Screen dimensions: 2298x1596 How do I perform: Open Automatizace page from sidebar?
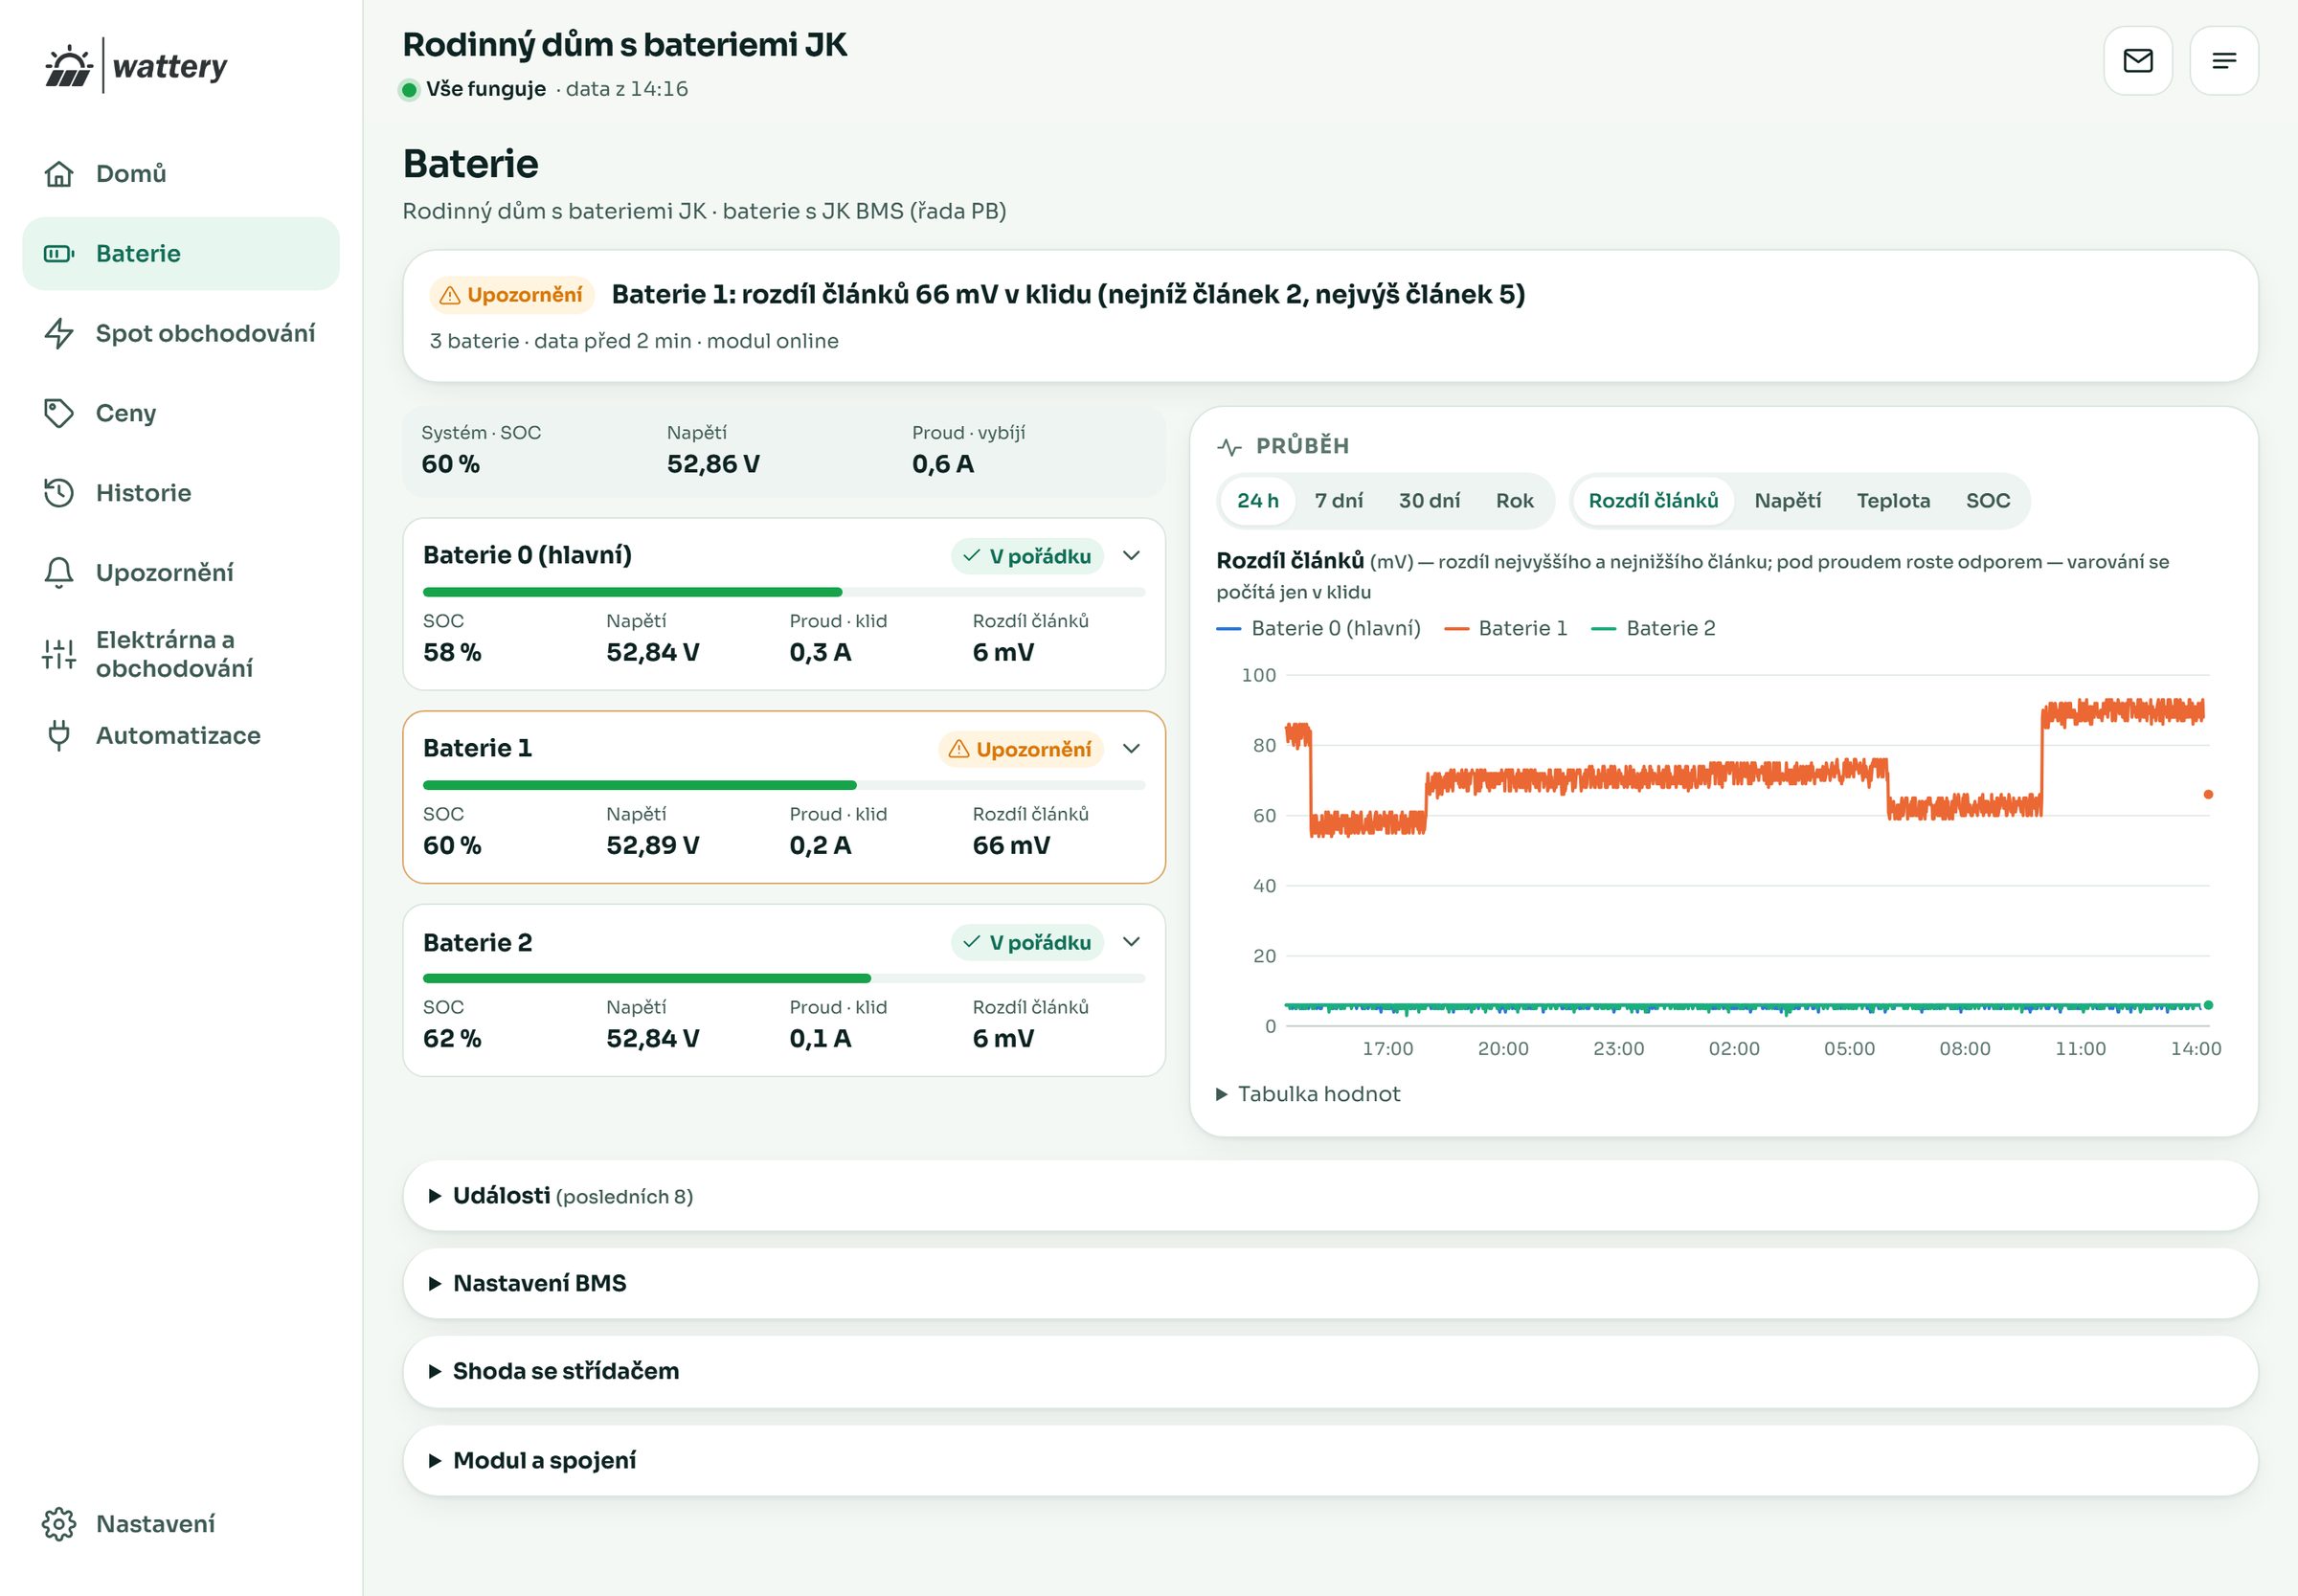(x=181, y=735)
